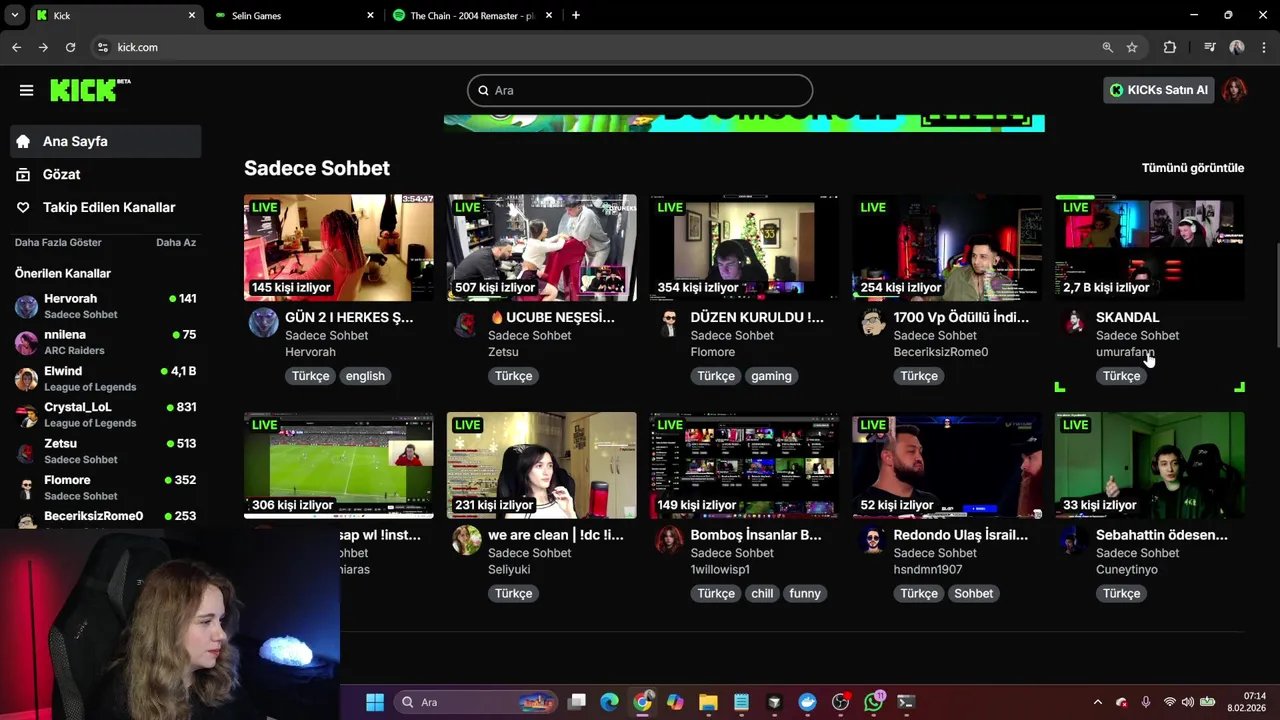
Task: Open Windows Start menu
Action: (375, 702)
